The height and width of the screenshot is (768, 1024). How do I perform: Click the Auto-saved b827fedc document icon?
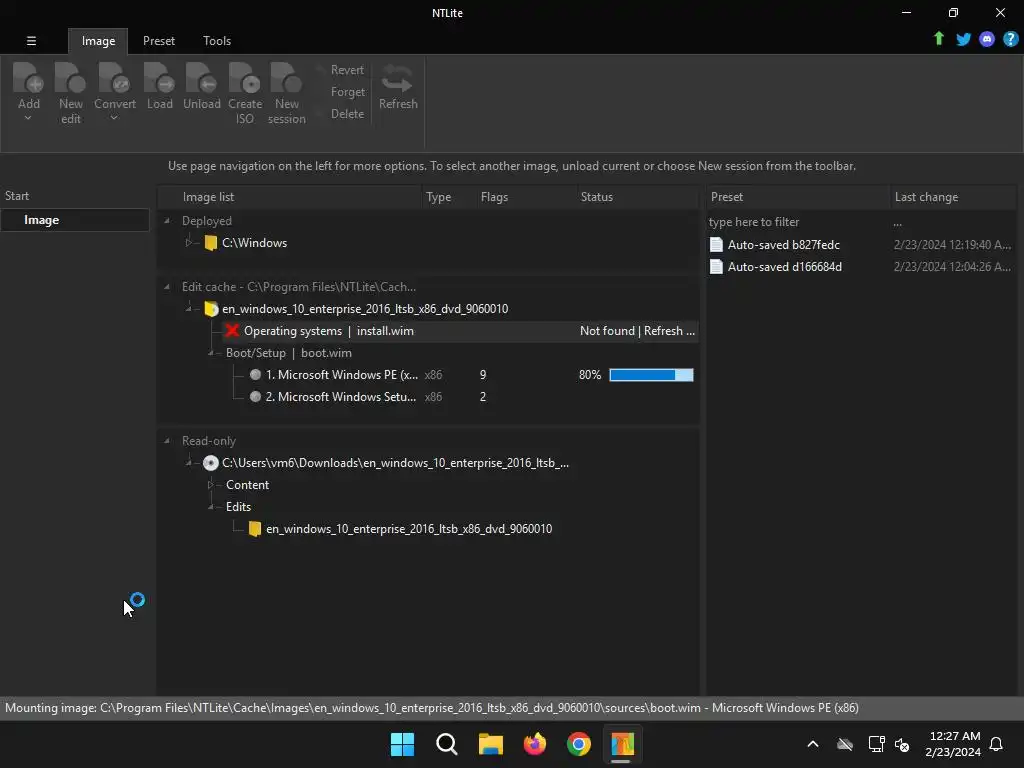[x=716, y=245]
